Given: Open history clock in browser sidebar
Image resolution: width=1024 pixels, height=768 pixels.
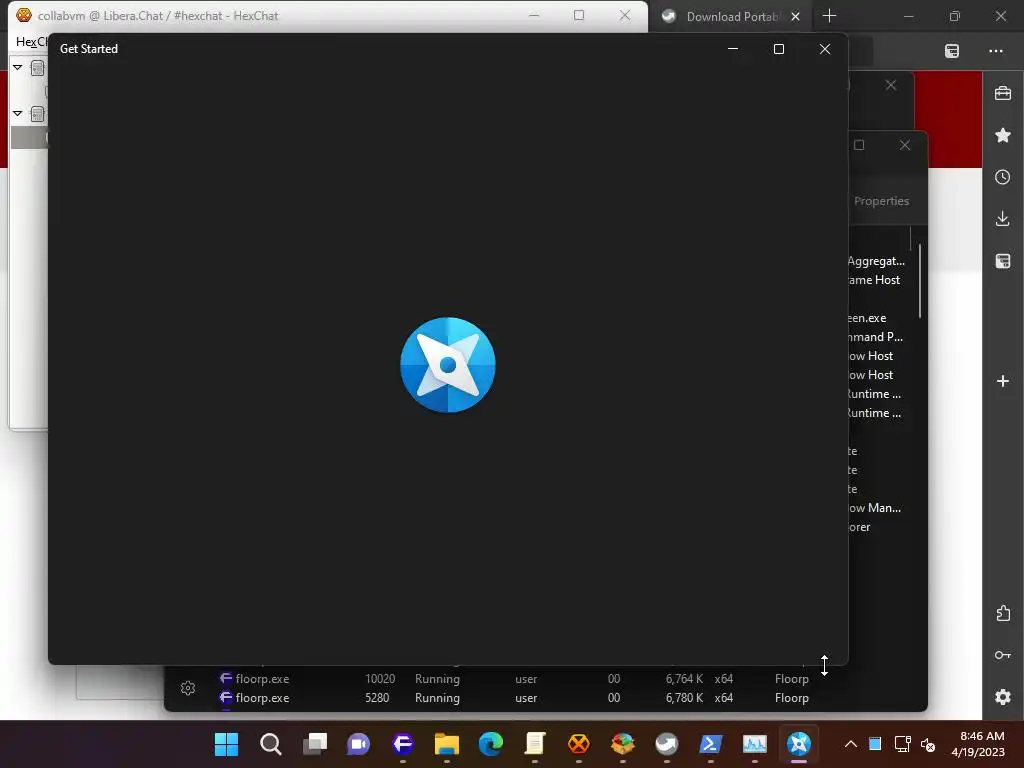Looking at the screenshot, I should [1002, 177].
